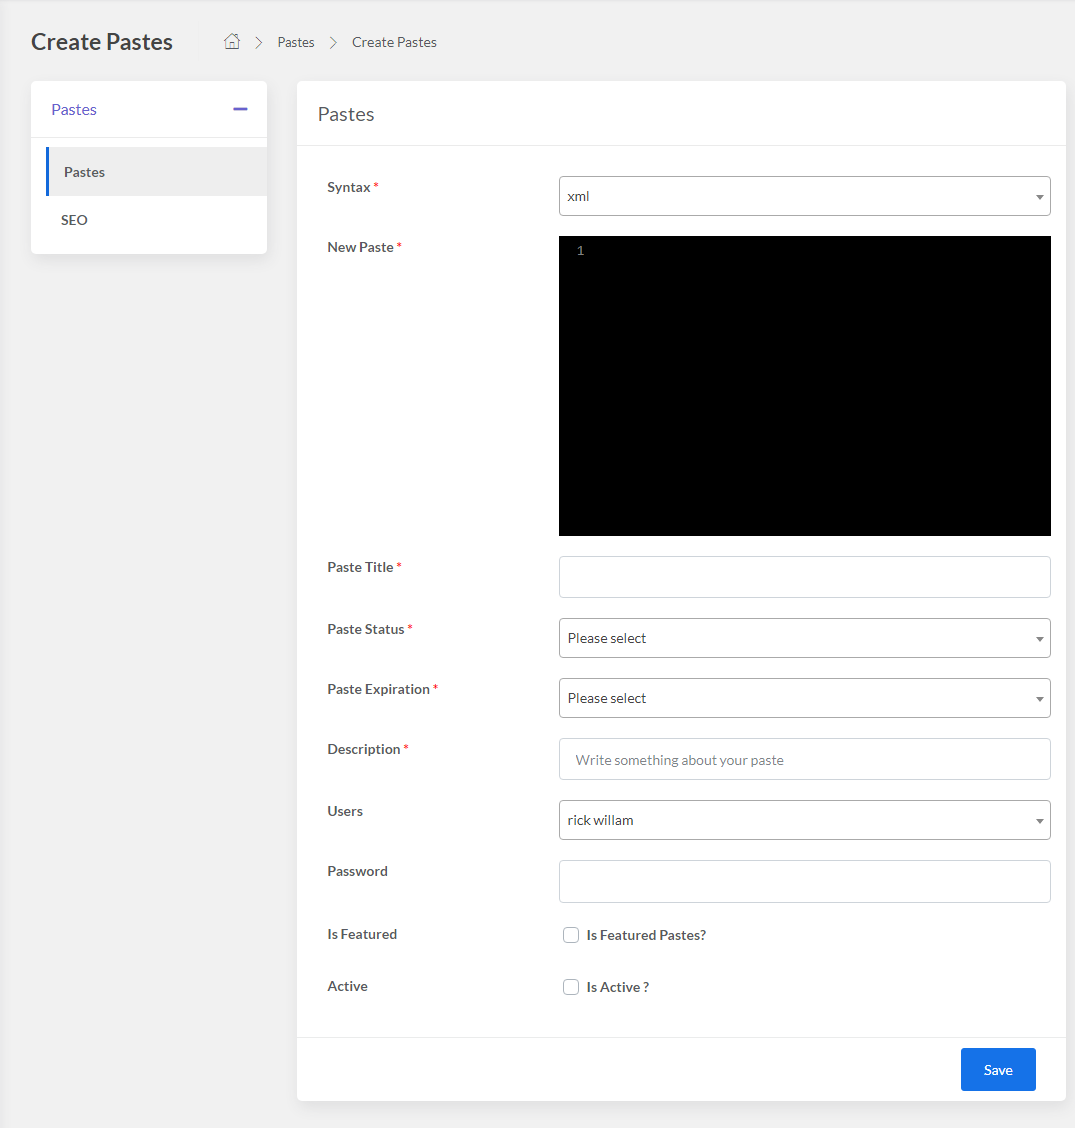Open the Pastes breadcrumb link
The height and width of the screenshot is (1128, 1075).
[296, 42]
